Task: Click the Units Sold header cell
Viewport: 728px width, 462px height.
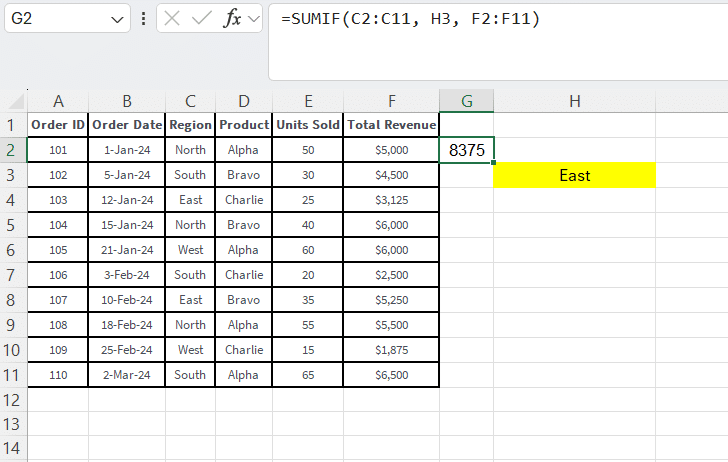Action: [308, 125]
